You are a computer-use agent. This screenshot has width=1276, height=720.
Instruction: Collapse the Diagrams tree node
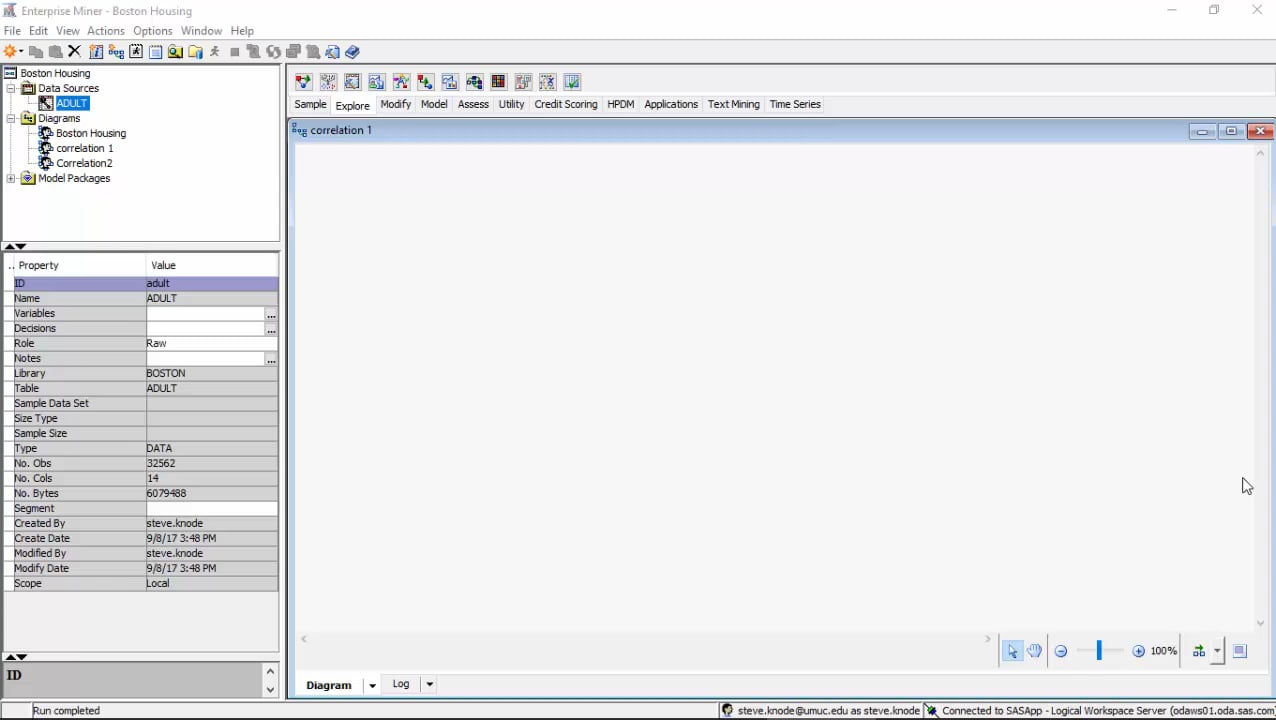pyautogui.click(x=11, y=118)
